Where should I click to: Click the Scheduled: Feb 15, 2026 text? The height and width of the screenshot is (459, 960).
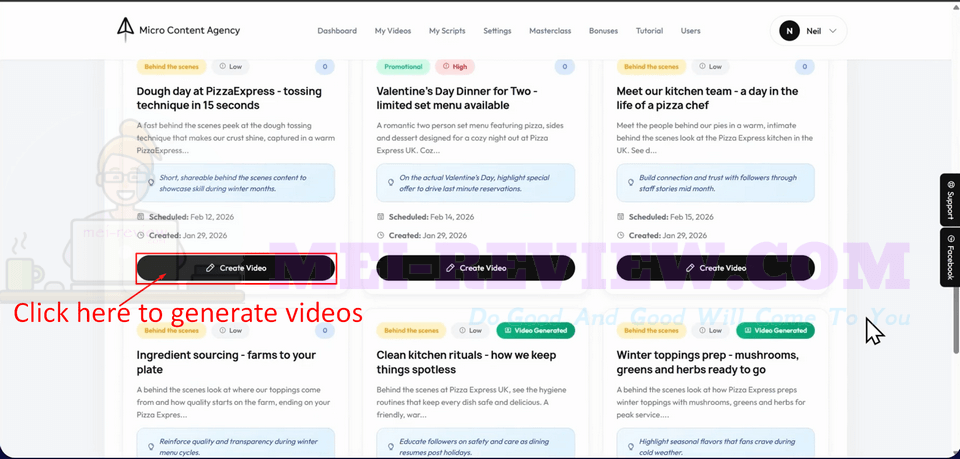pos(671,217)
